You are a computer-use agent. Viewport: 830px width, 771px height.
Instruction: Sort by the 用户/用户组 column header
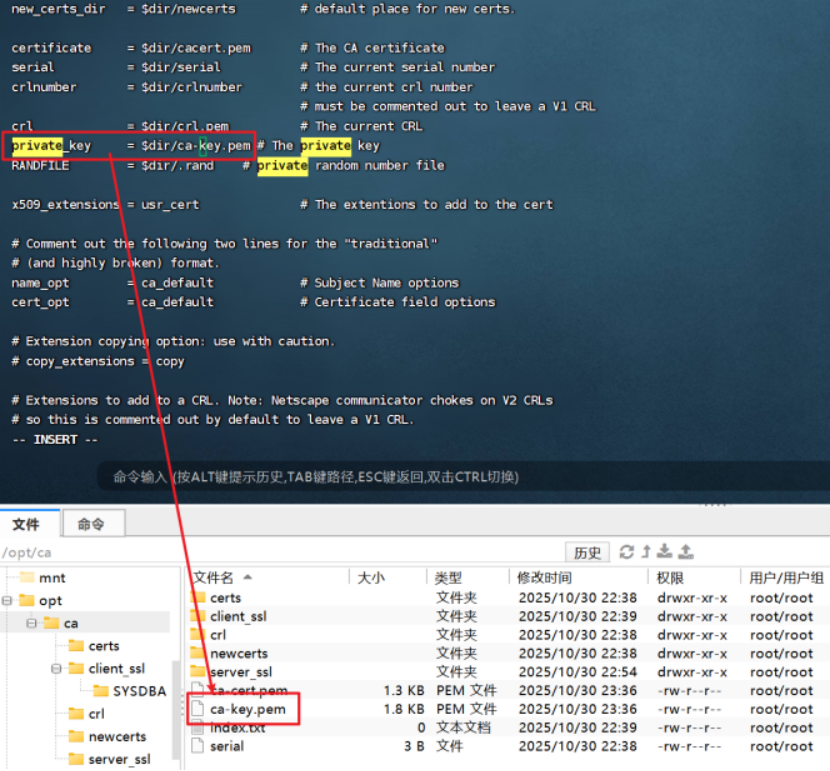click(x=785, y=577)
